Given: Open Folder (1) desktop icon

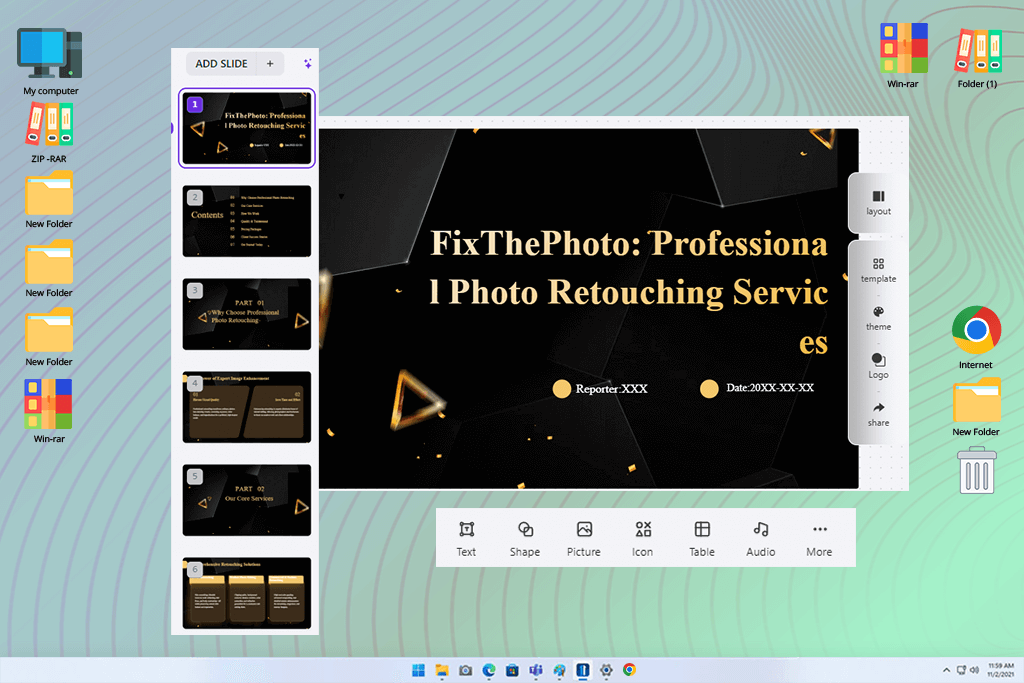Looking at the screenshot, I should coord(977,57).
